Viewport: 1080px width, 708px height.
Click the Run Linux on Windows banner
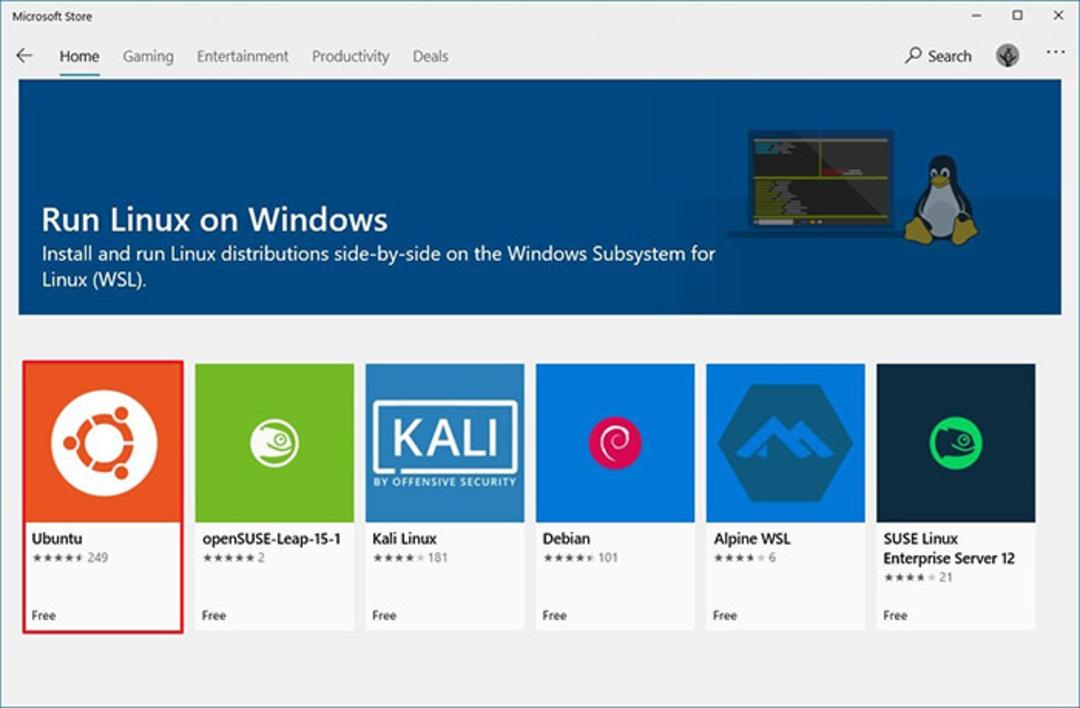point(540,197)
